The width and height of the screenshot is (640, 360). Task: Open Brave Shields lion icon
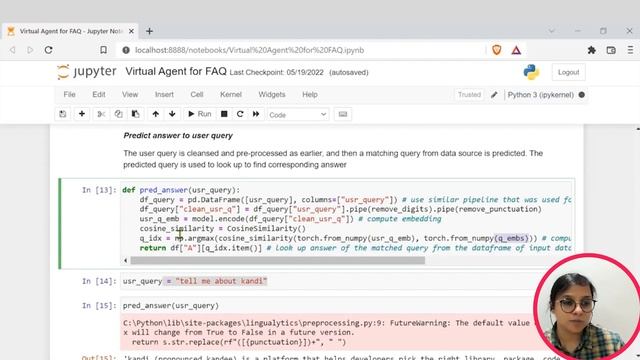pos(497,50)
